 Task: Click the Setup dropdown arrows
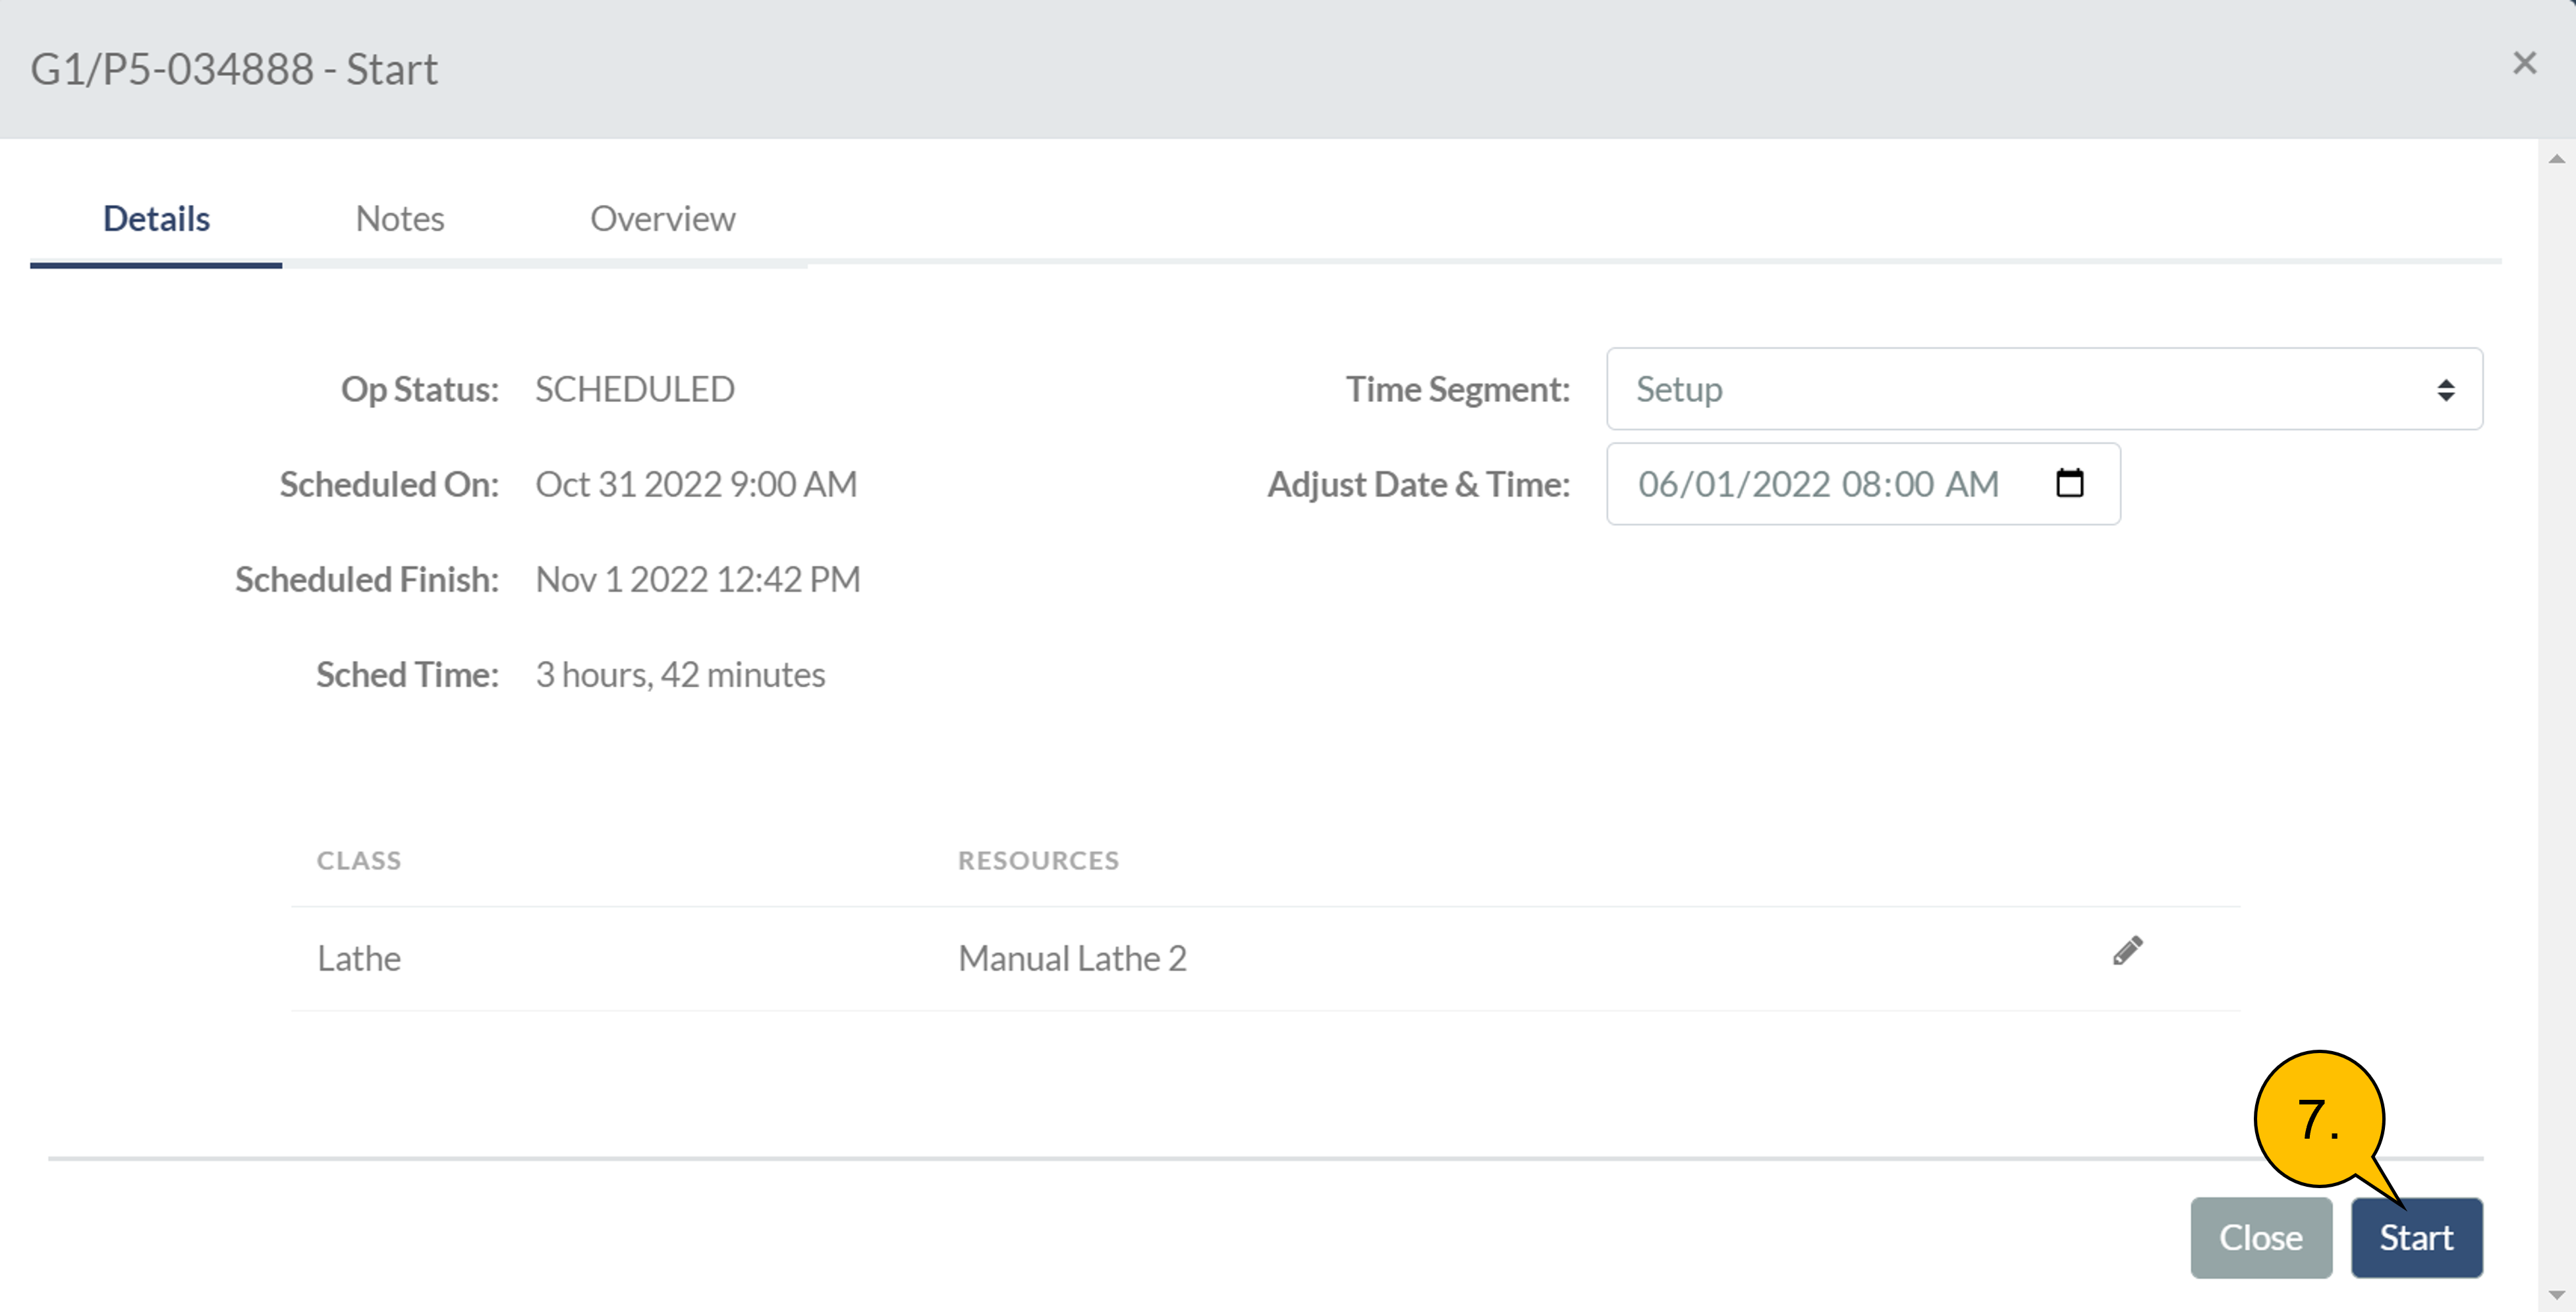pos(2445,390)
